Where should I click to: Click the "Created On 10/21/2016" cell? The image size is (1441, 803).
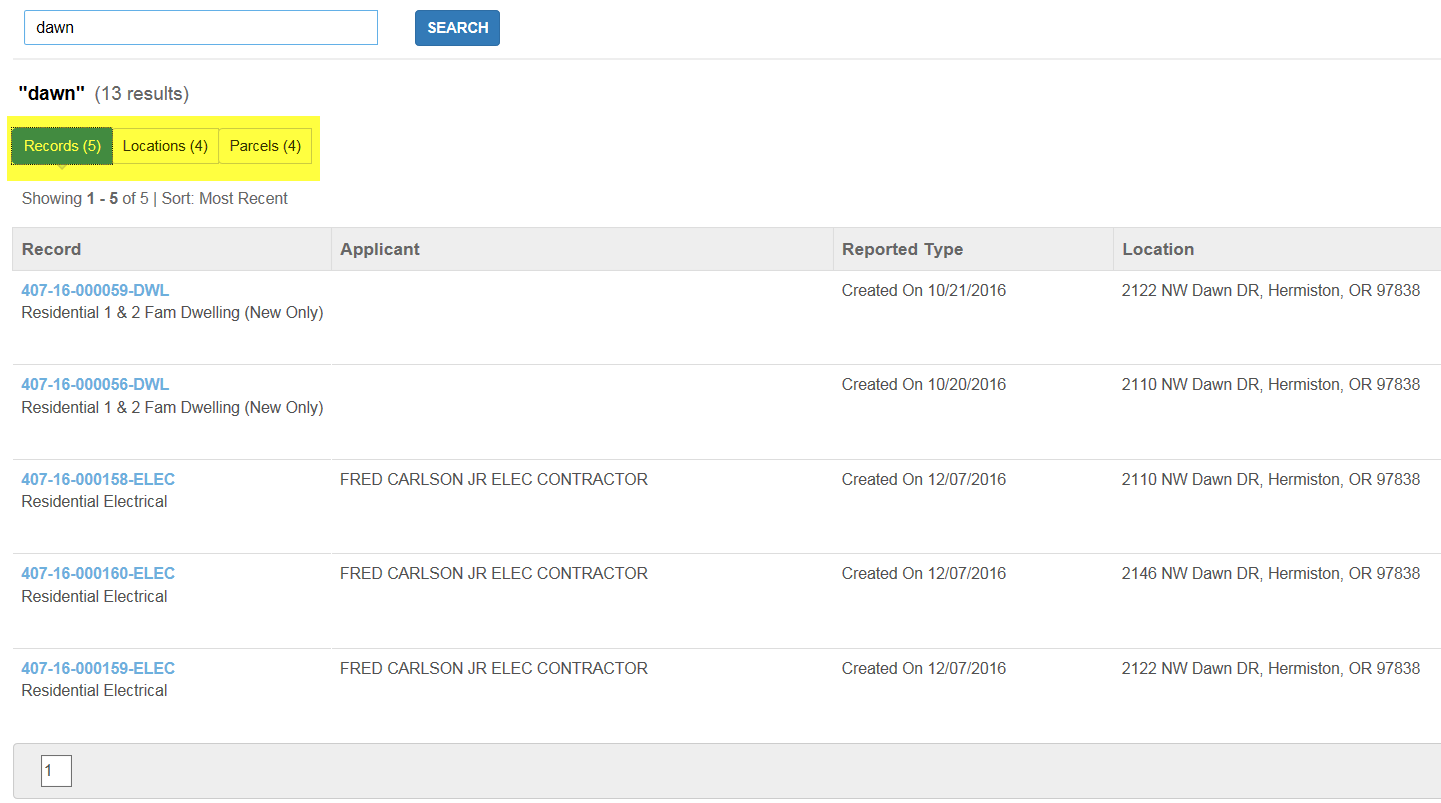click(x=923, y=290)
